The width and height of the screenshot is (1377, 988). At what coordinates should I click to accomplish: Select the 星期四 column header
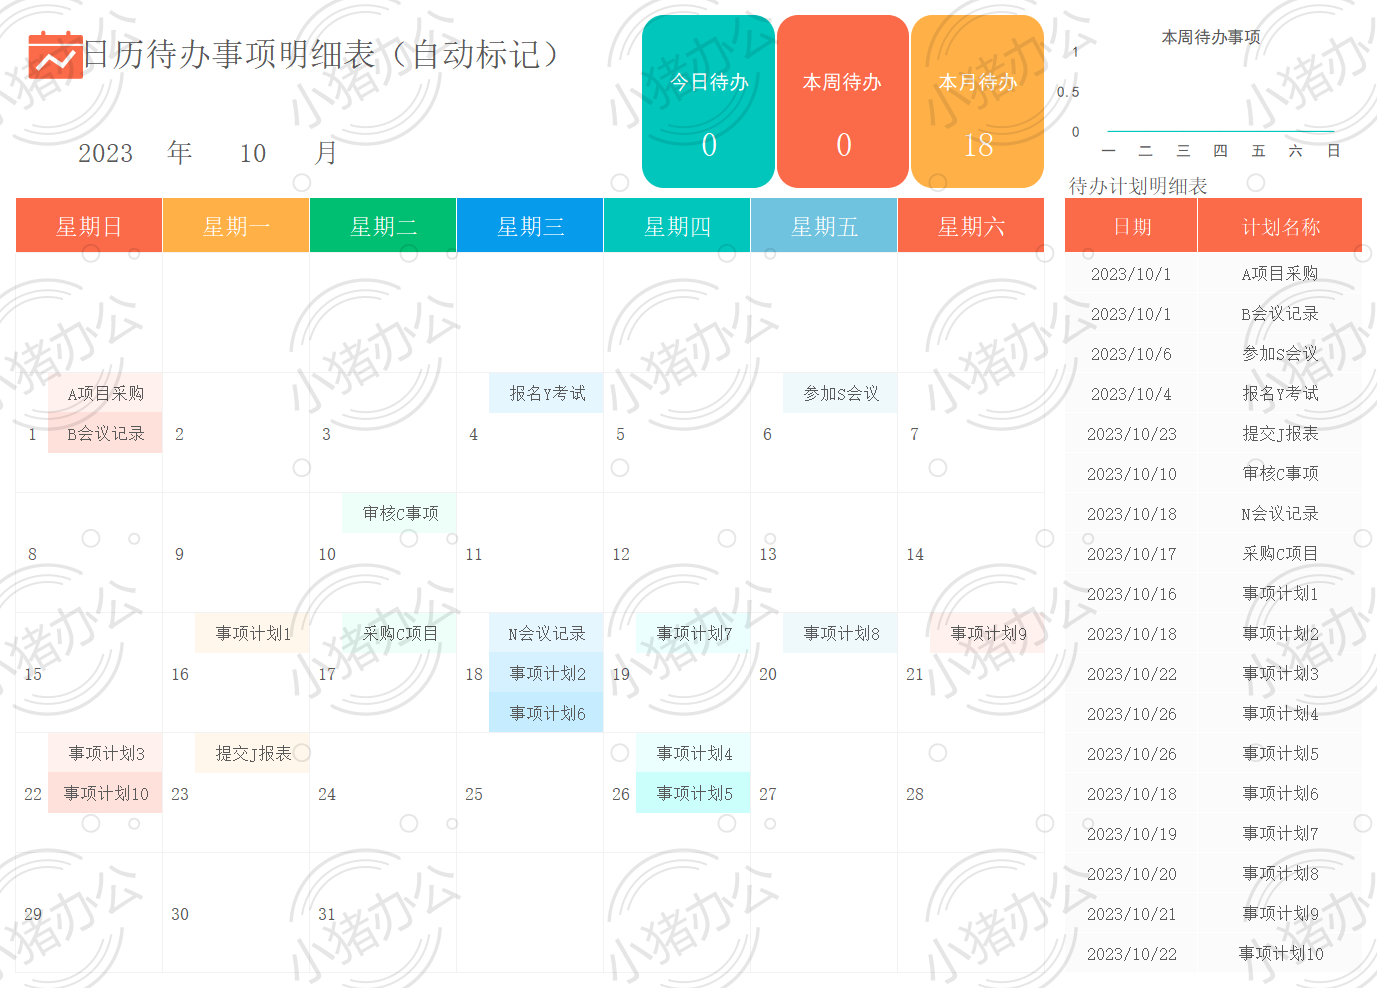(677, 226)
